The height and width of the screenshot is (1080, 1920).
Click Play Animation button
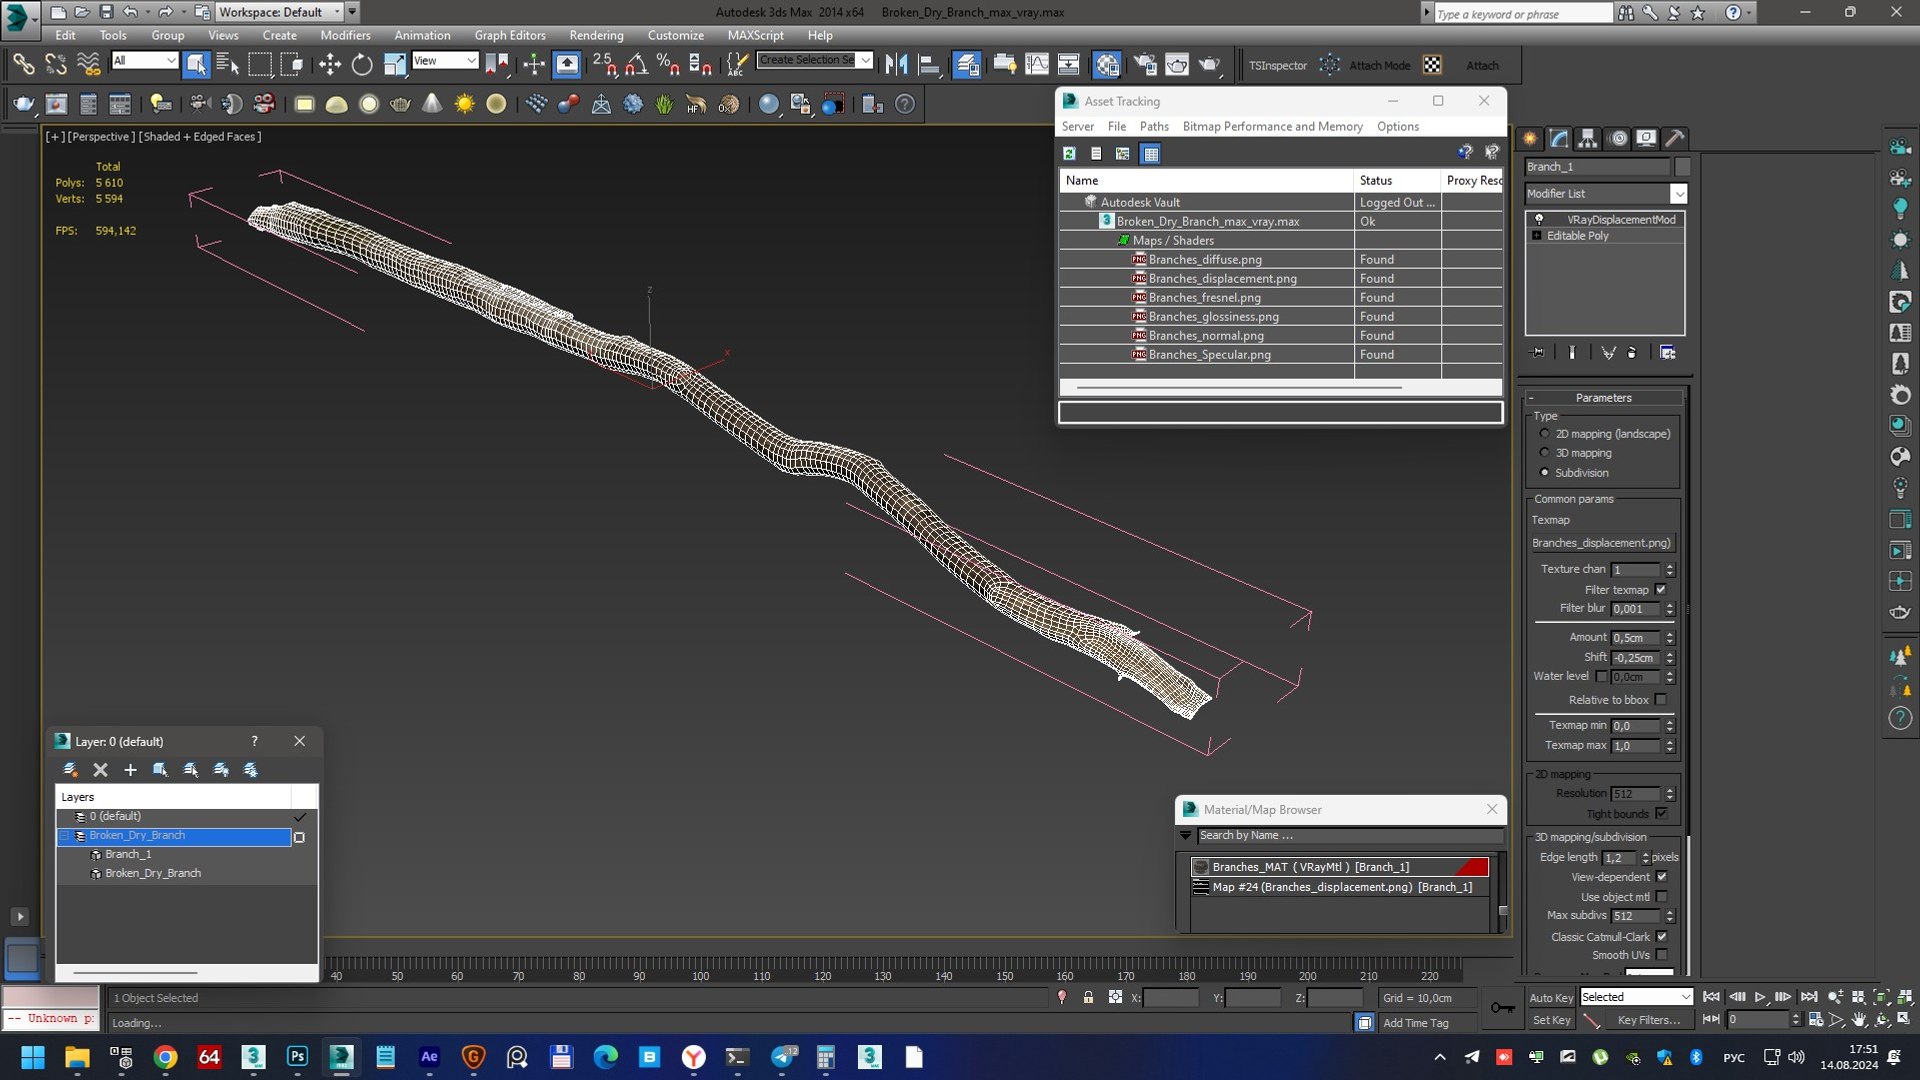(1760, 997)
